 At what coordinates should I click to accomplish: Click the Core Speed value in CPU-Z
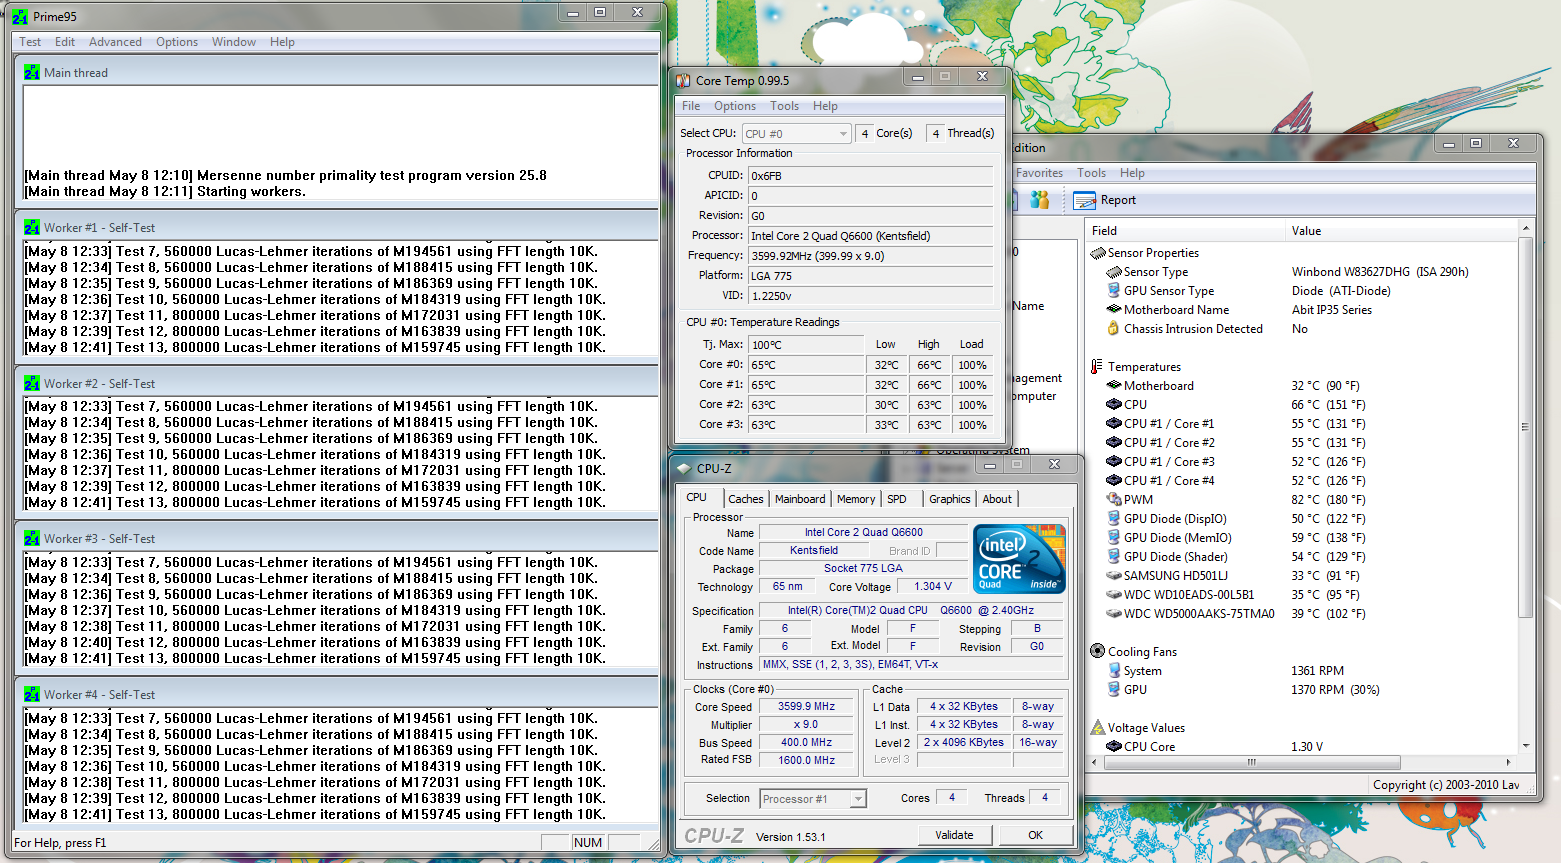click(807, 706)
